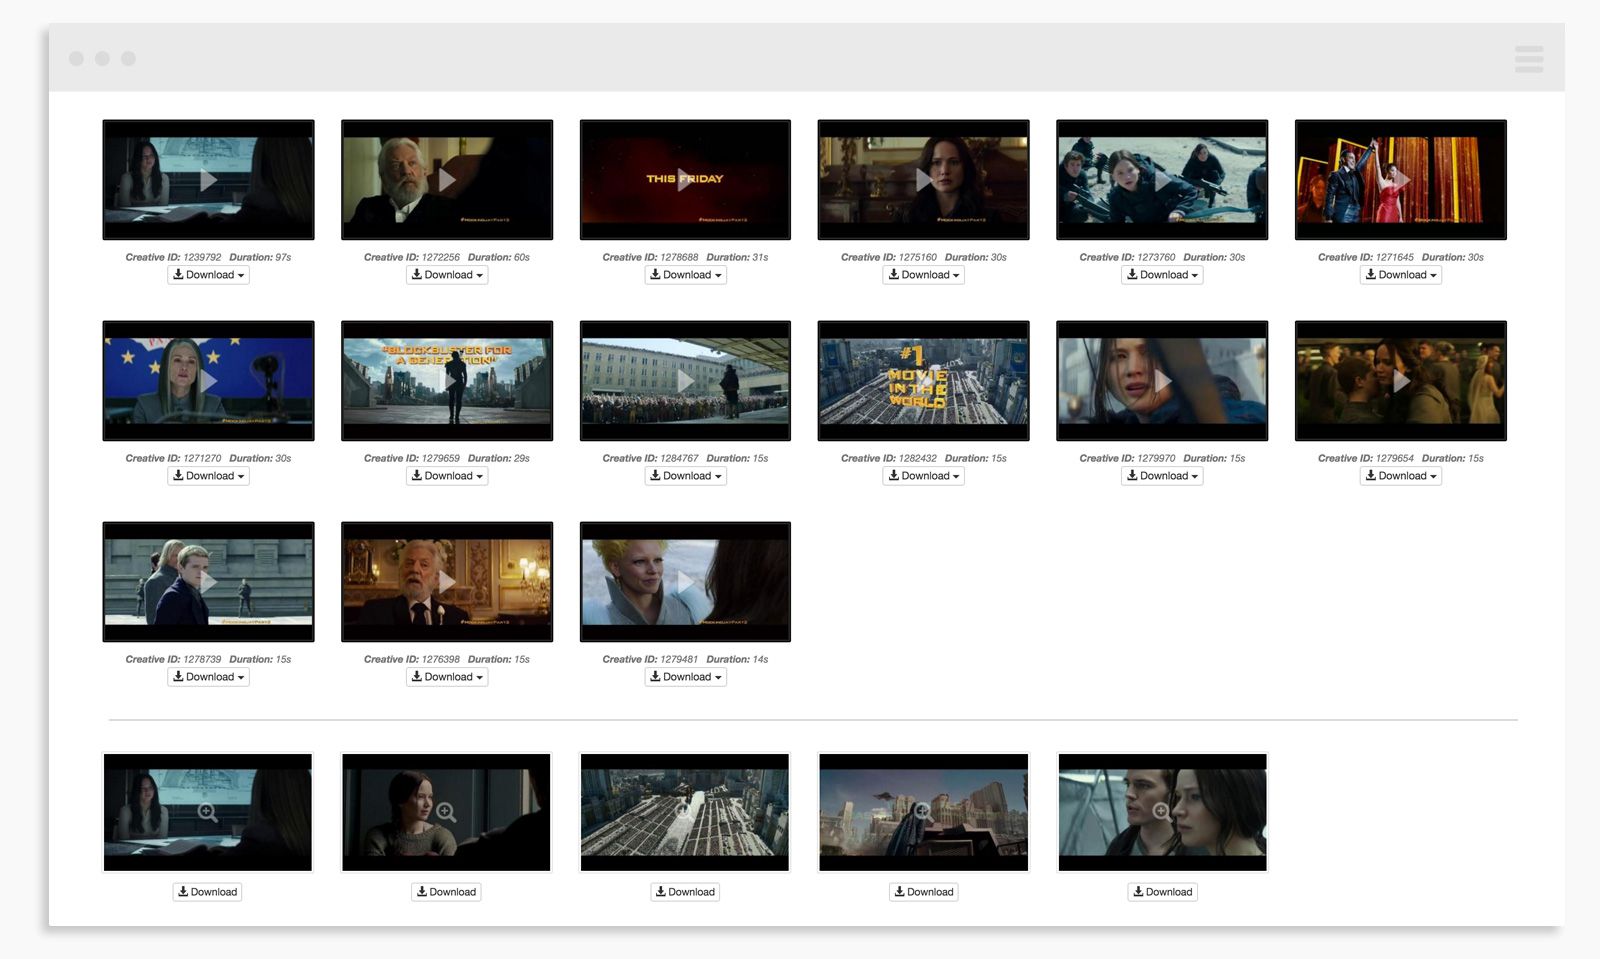This screenshot has height=959, width=1600.
Task: Zoom the first still image with desk scene
Action: click(208, 812)
